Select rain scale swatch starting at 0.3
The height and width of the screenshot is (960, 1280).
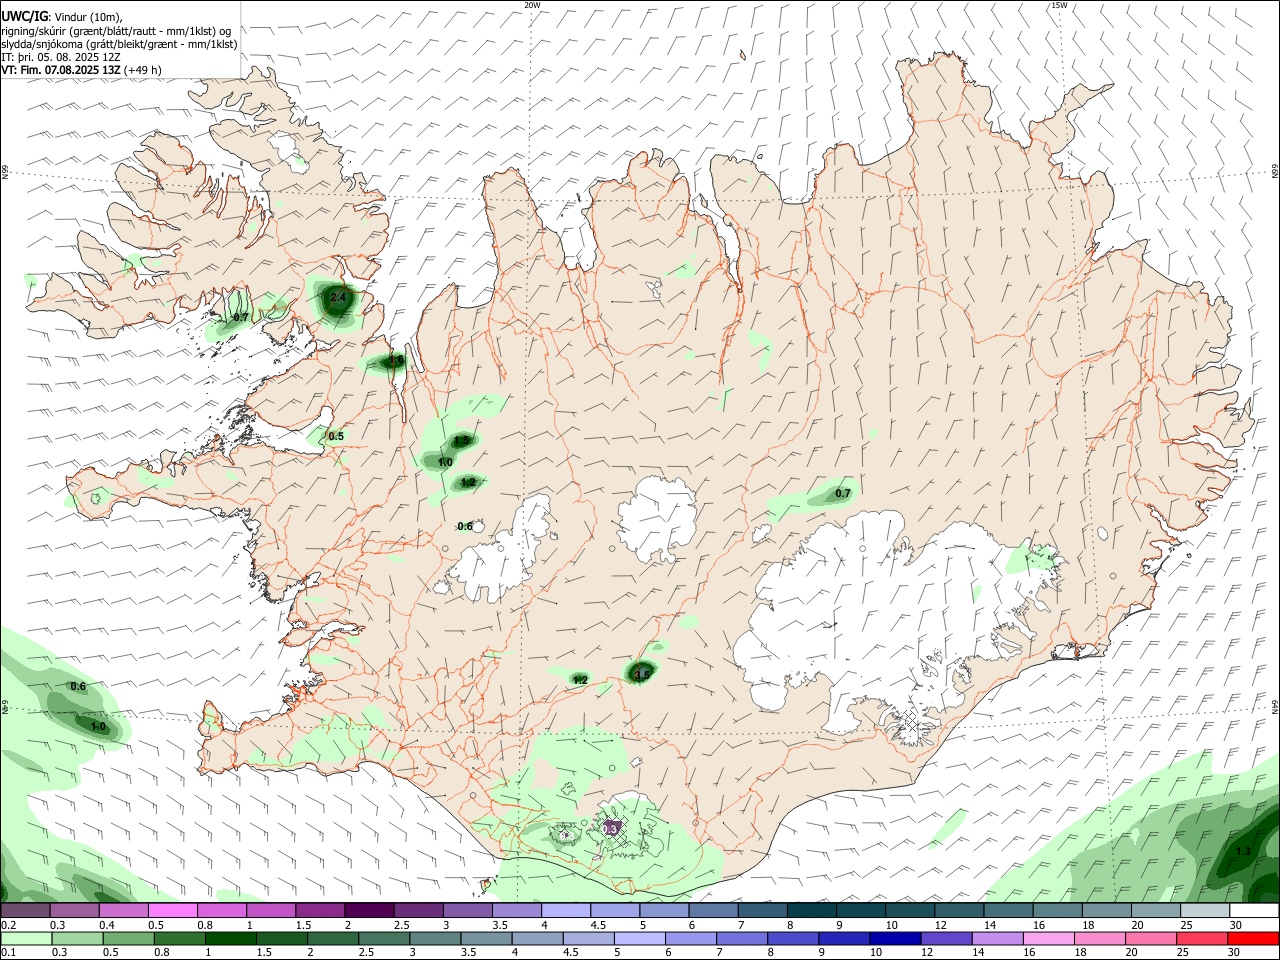77,939
